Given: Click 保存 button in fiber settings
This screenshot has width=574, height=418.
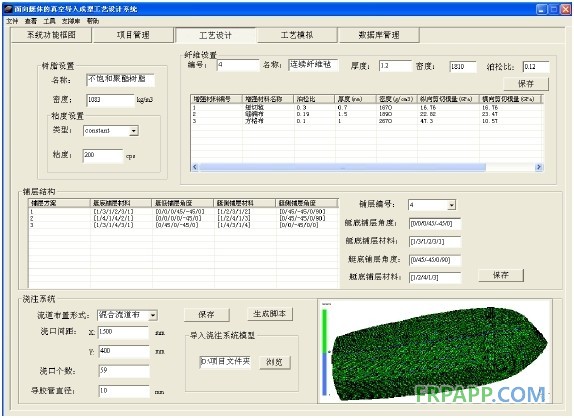Looking at the screenshot, I should pyautogui.click(x=526, y=84).
